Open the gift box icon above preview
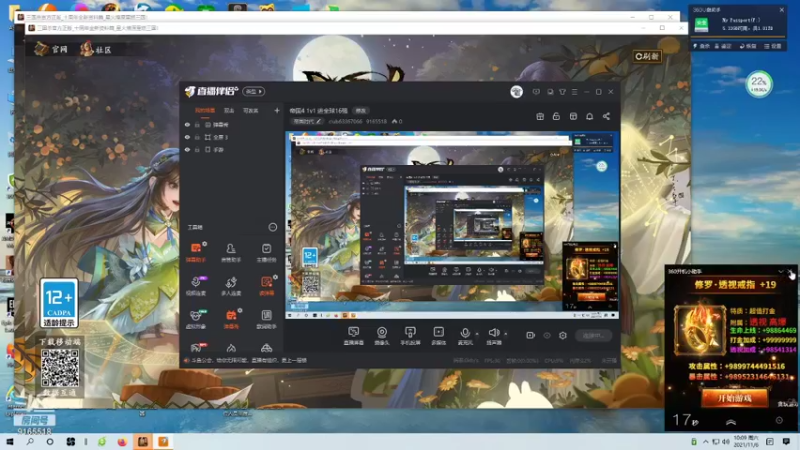 point(540,116)
